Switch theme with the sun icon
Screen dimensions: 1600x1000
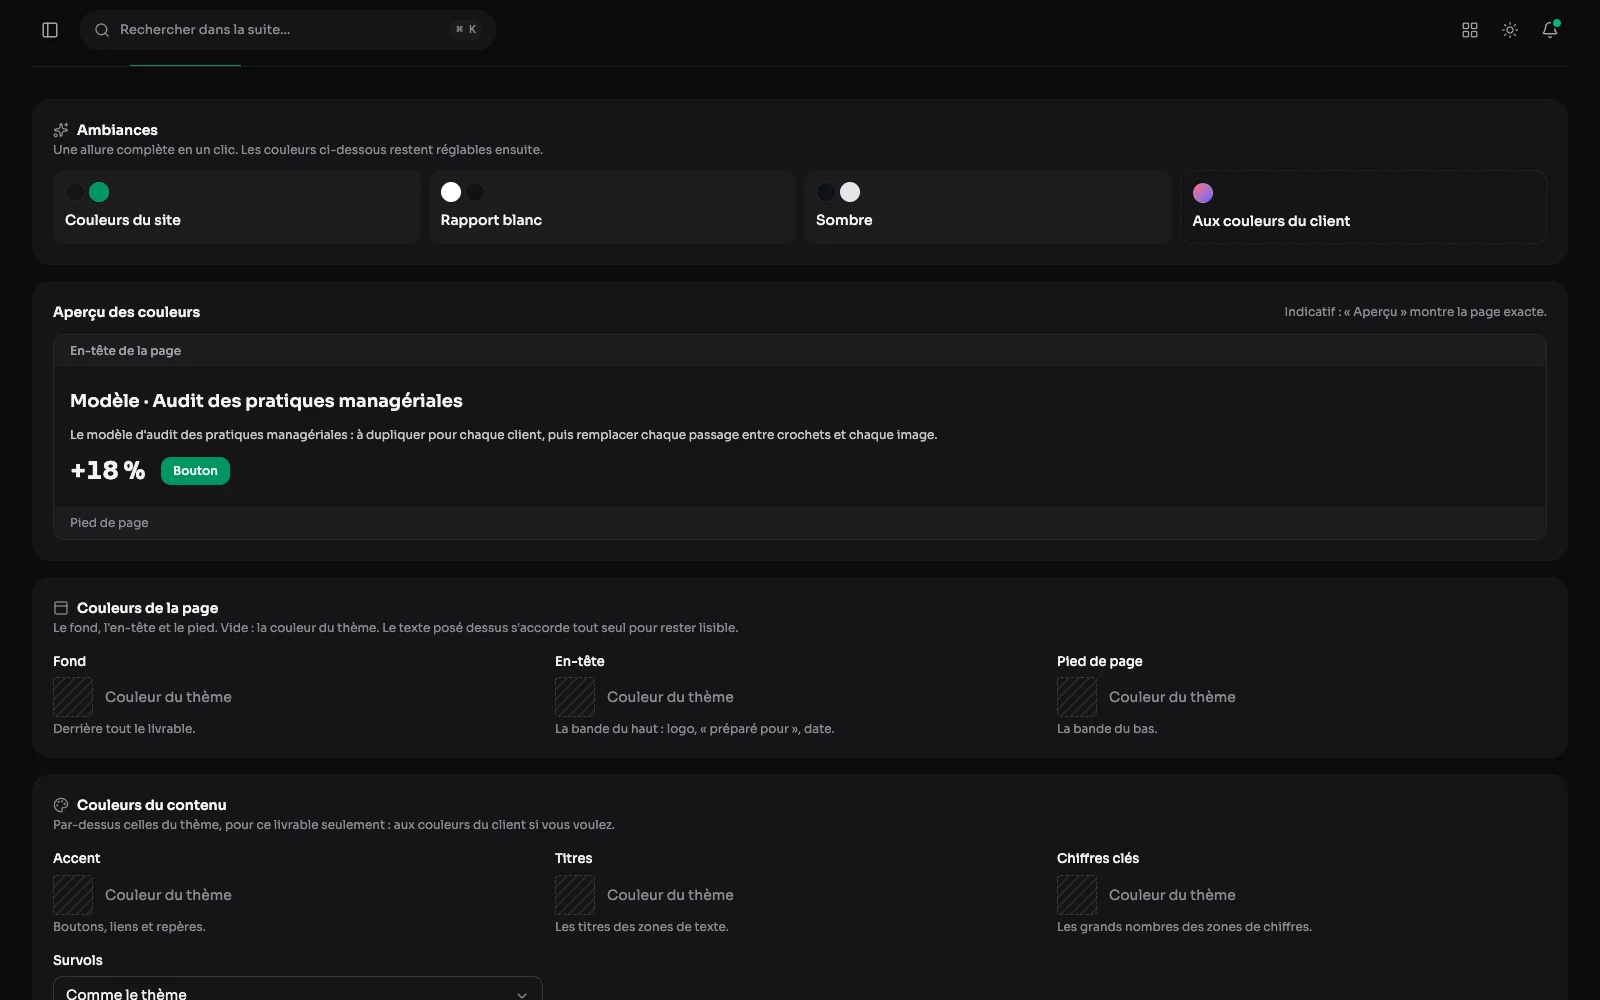click(x=1510, y=30)
